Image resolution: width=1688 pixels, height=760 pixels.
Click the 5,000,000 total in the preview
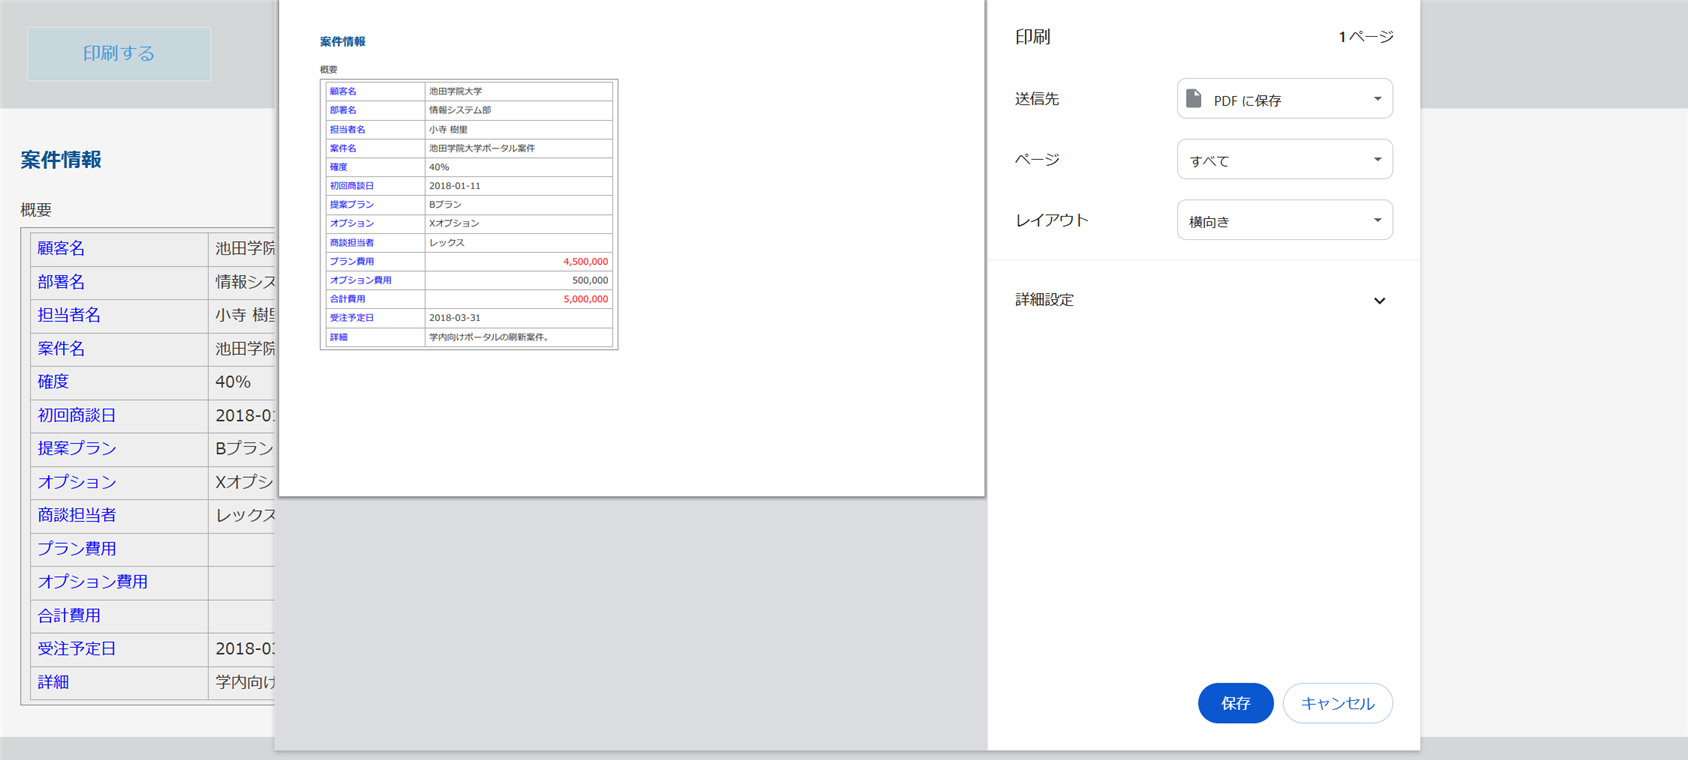click(x=585, y=299)
